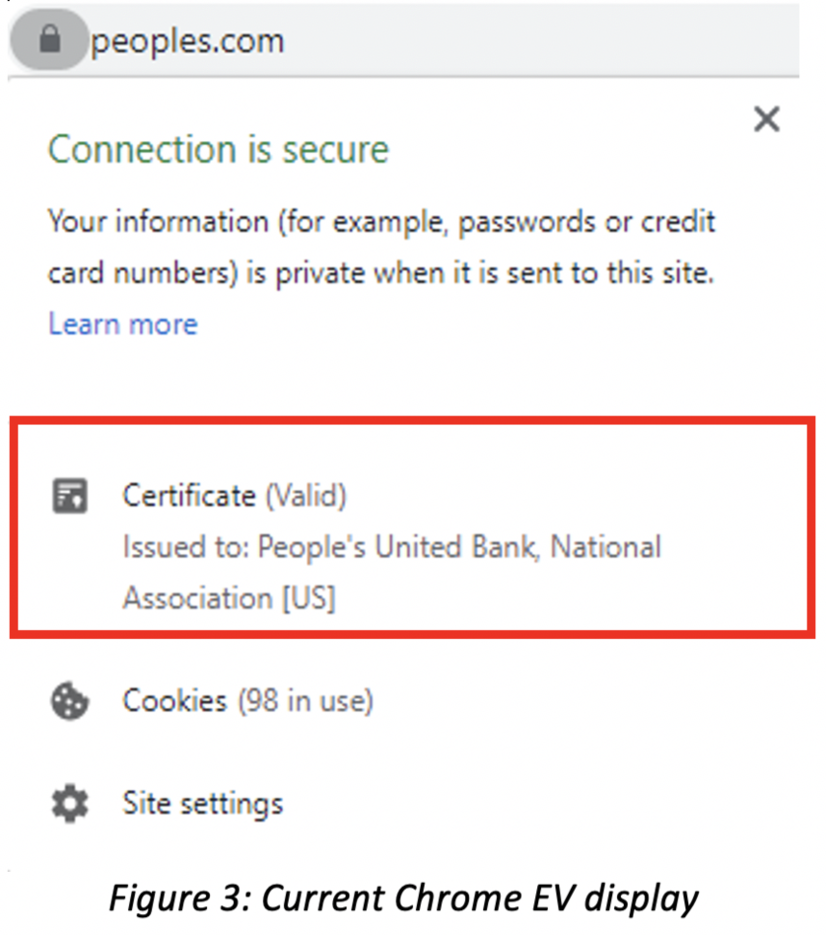
Task: Click 'card numbers) is private' text line
Action: tap(380, 272)
